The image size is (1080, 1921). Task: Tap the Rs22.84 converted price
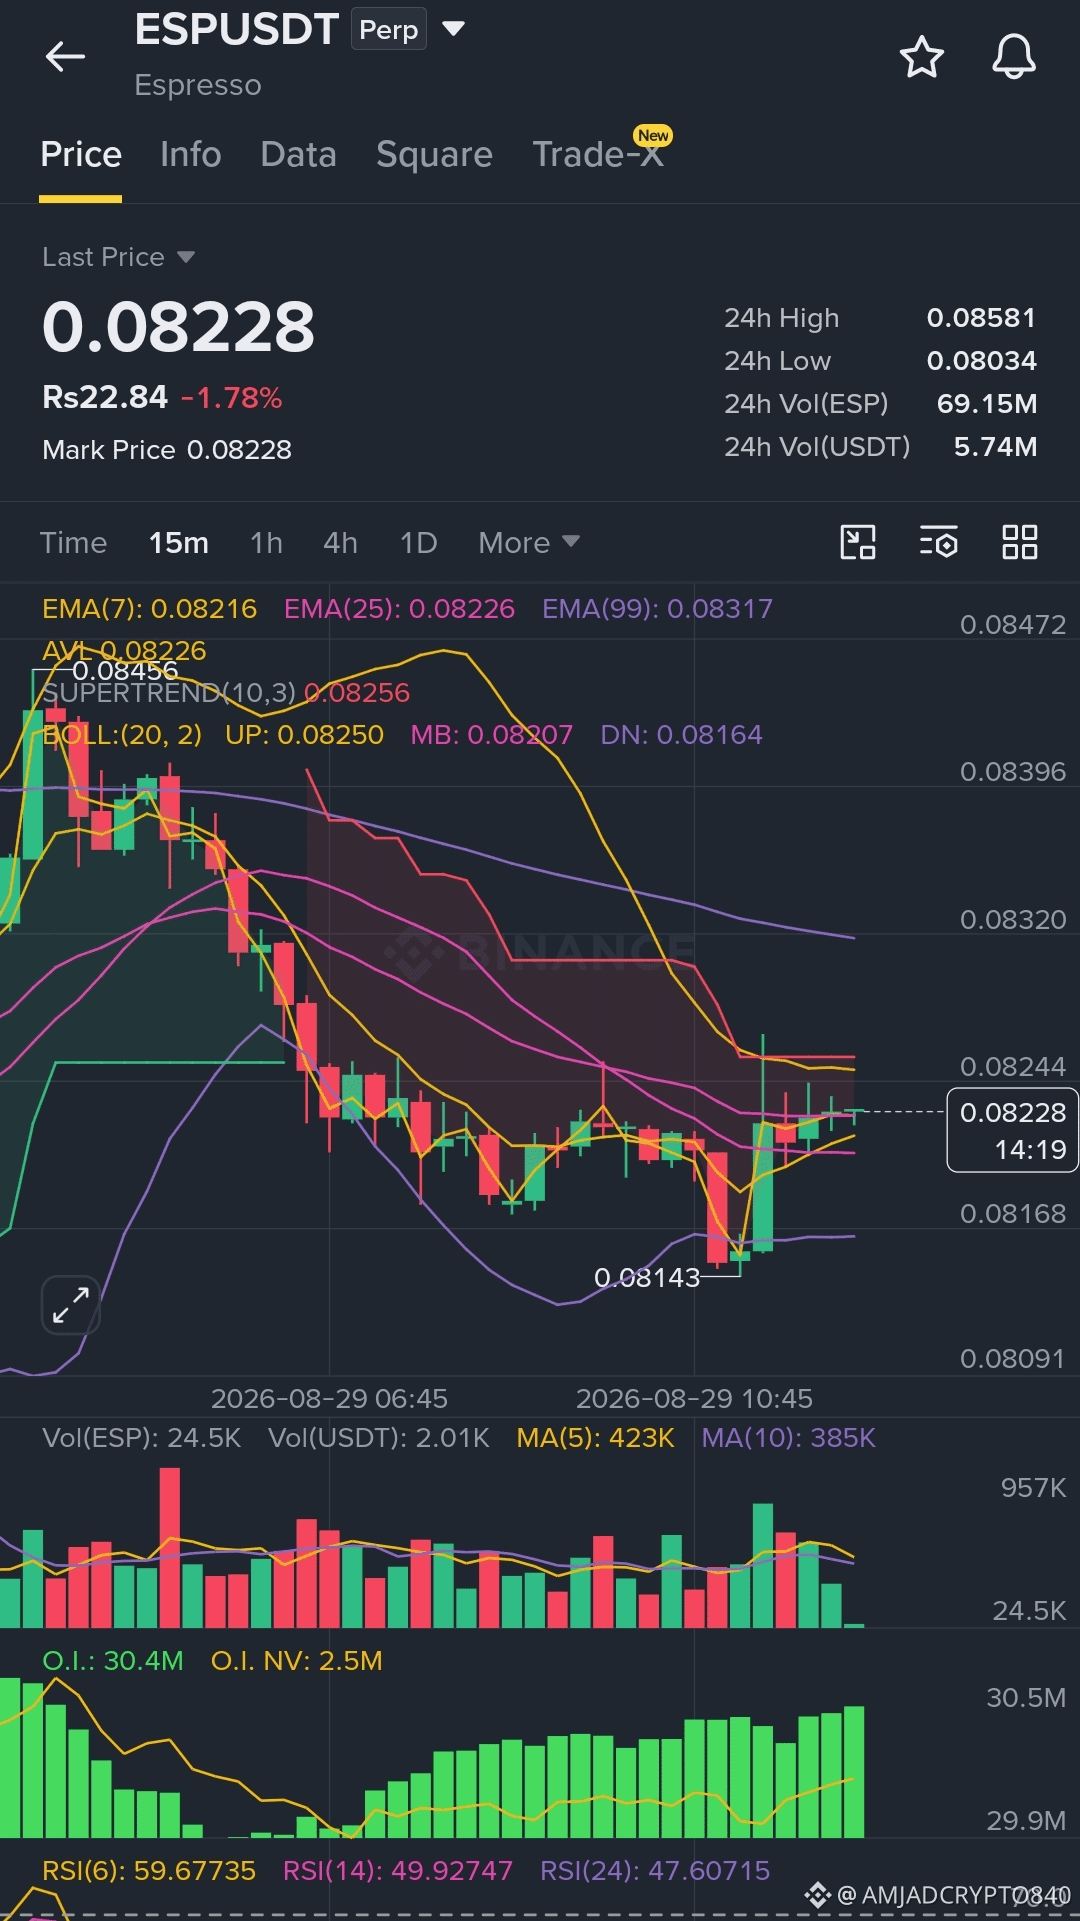coord(104,397)
